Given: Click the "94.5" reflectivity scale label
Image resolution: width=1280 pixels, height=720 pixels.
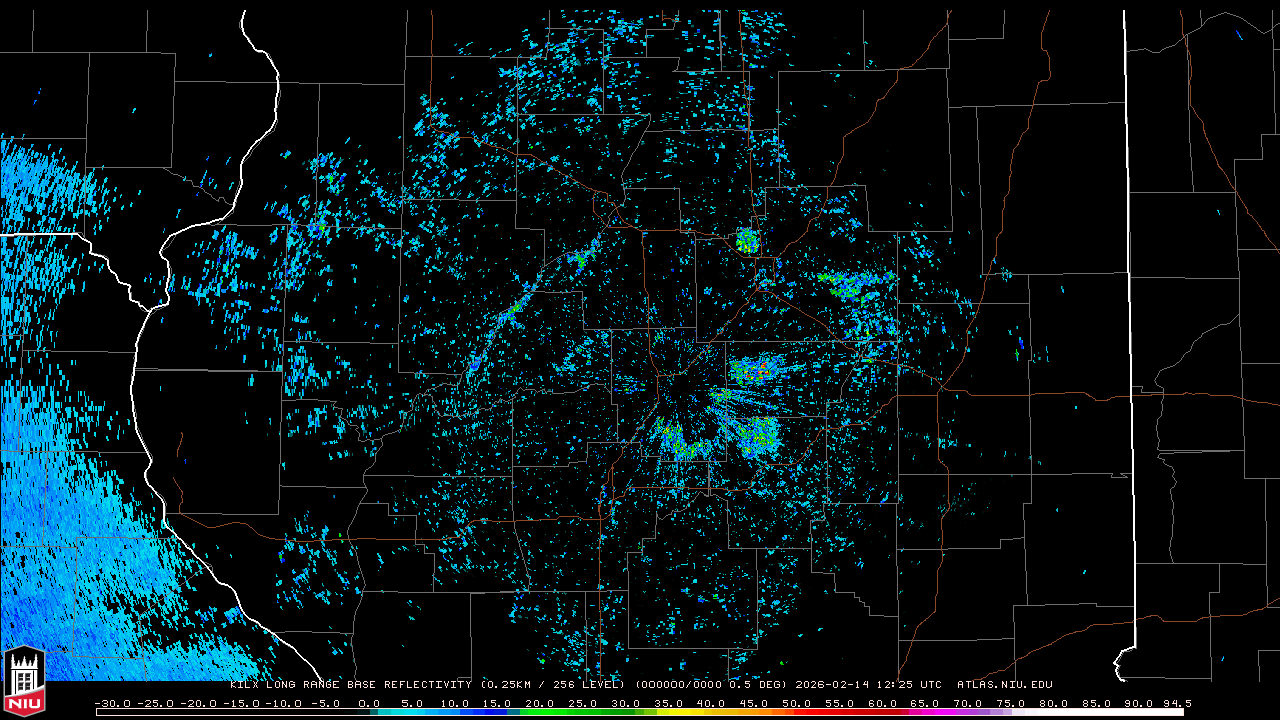Looking at the screenshot, I should 1176,703.
